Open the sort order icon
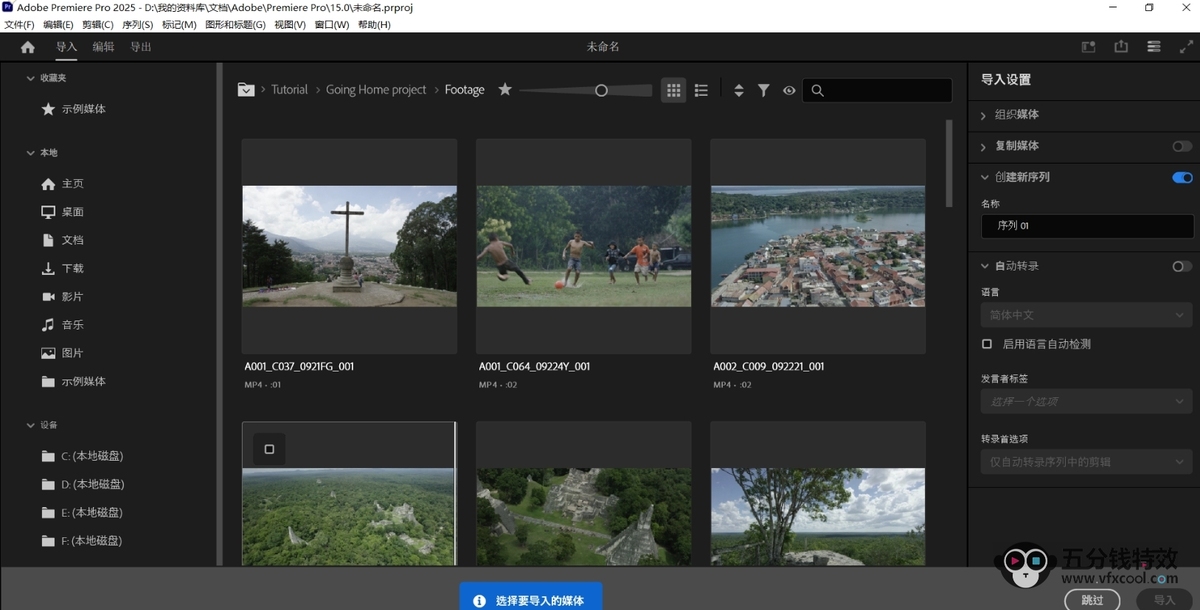1200x610 pixels. click(739, 90)
